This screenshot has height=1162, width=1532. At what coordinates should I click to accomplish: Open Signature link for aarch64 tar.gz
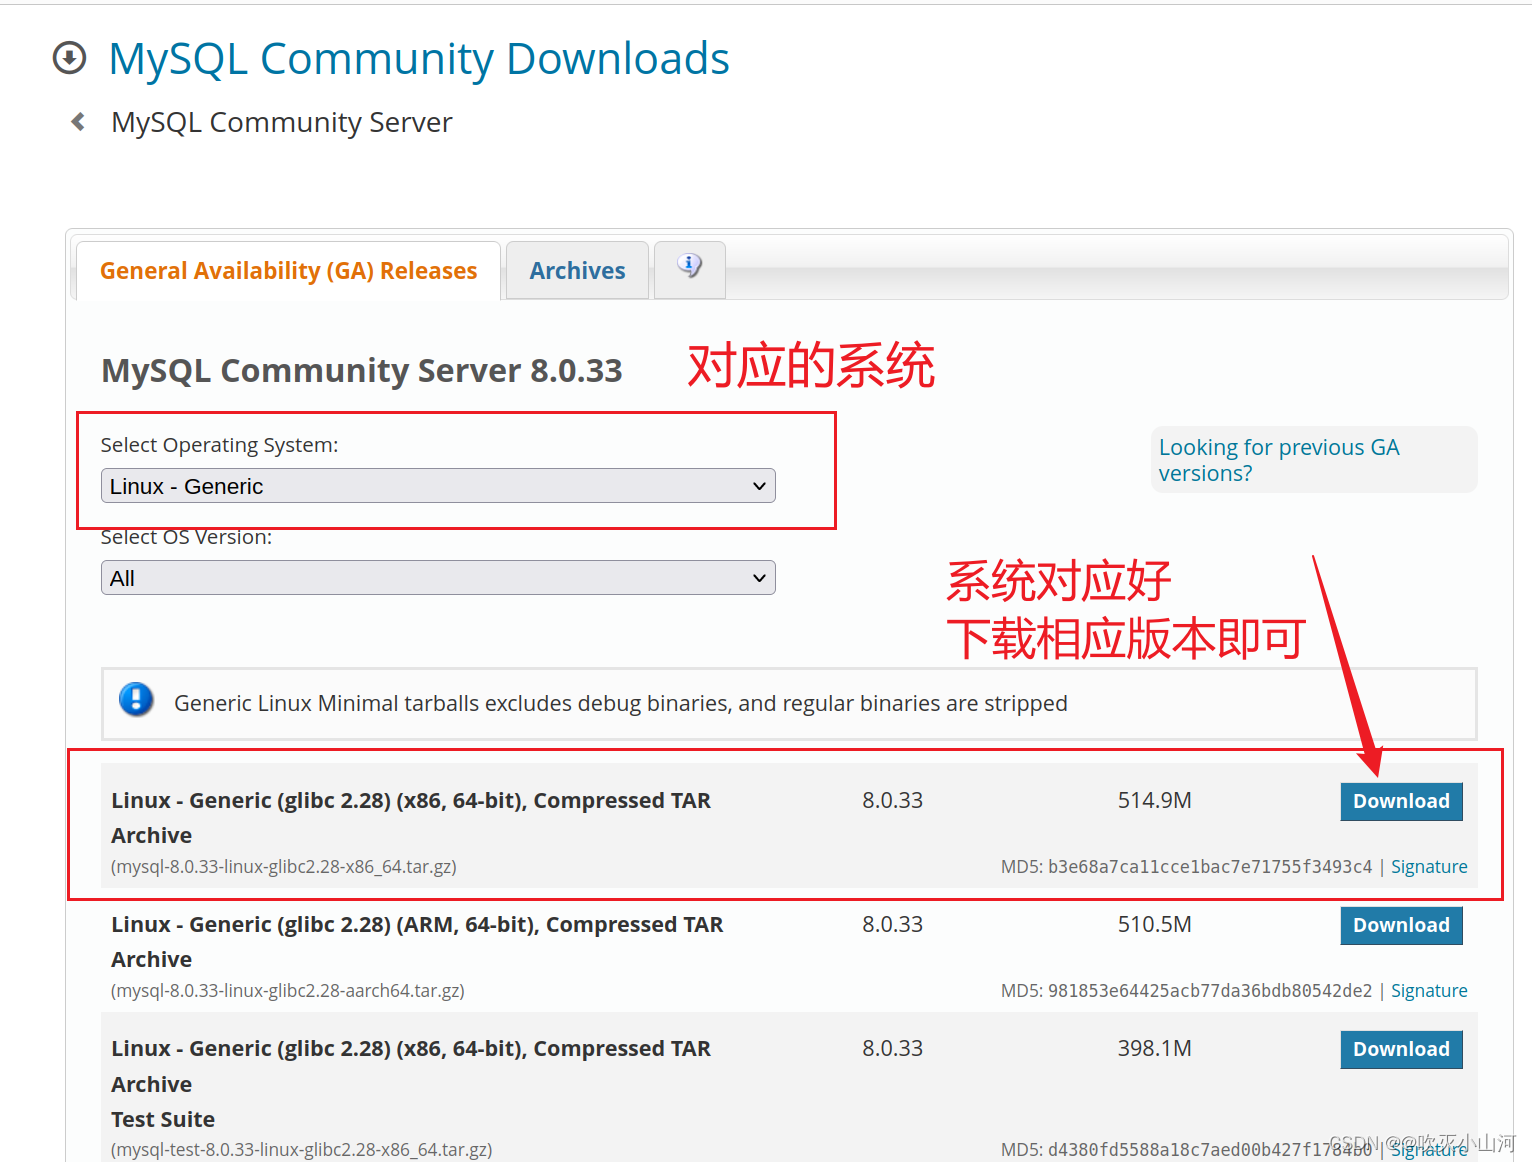(x=1429, y=991)
